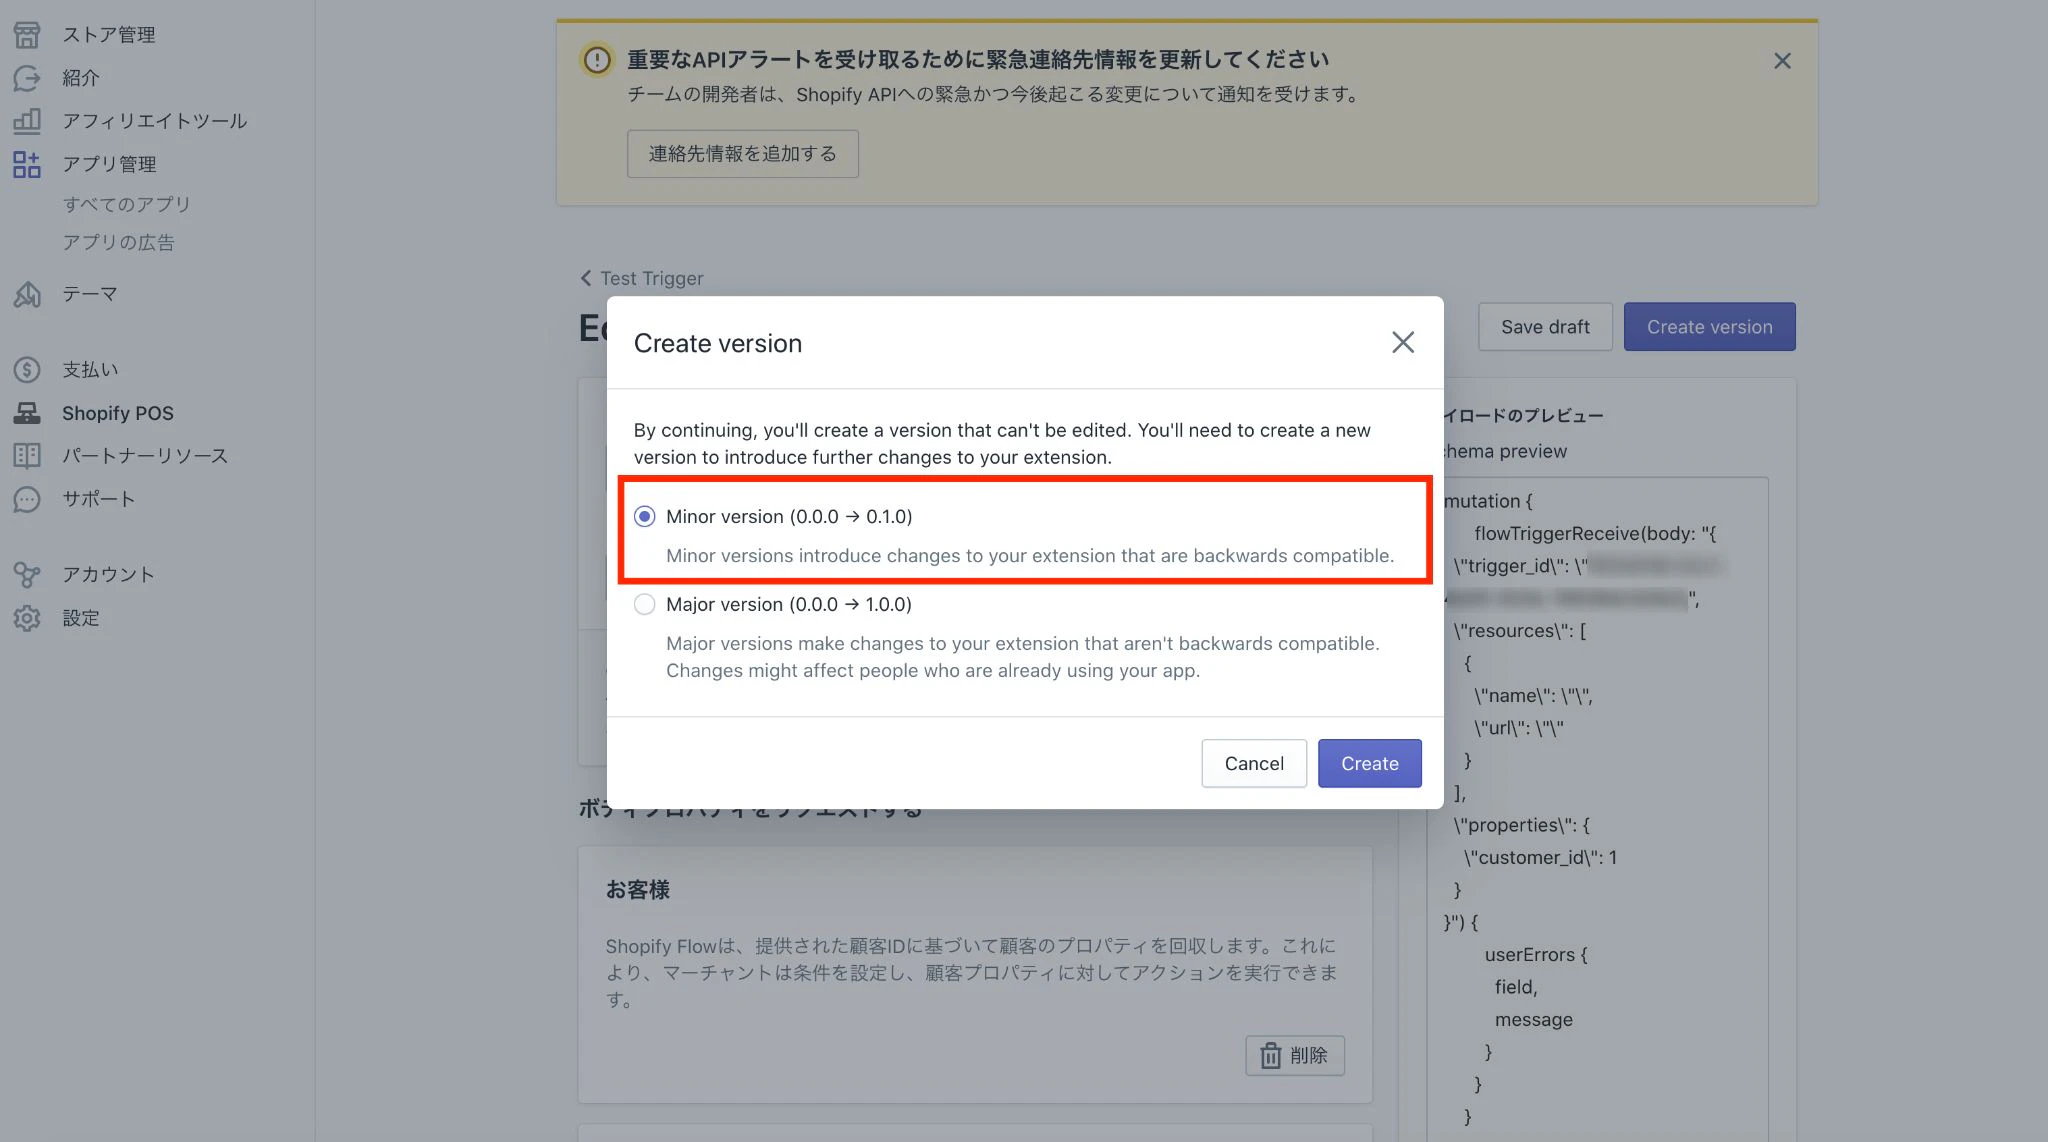Click the テーマ theme paintbrush icon
Image resolution: width=2048 pixels, height=1142 pixels.
27,294
